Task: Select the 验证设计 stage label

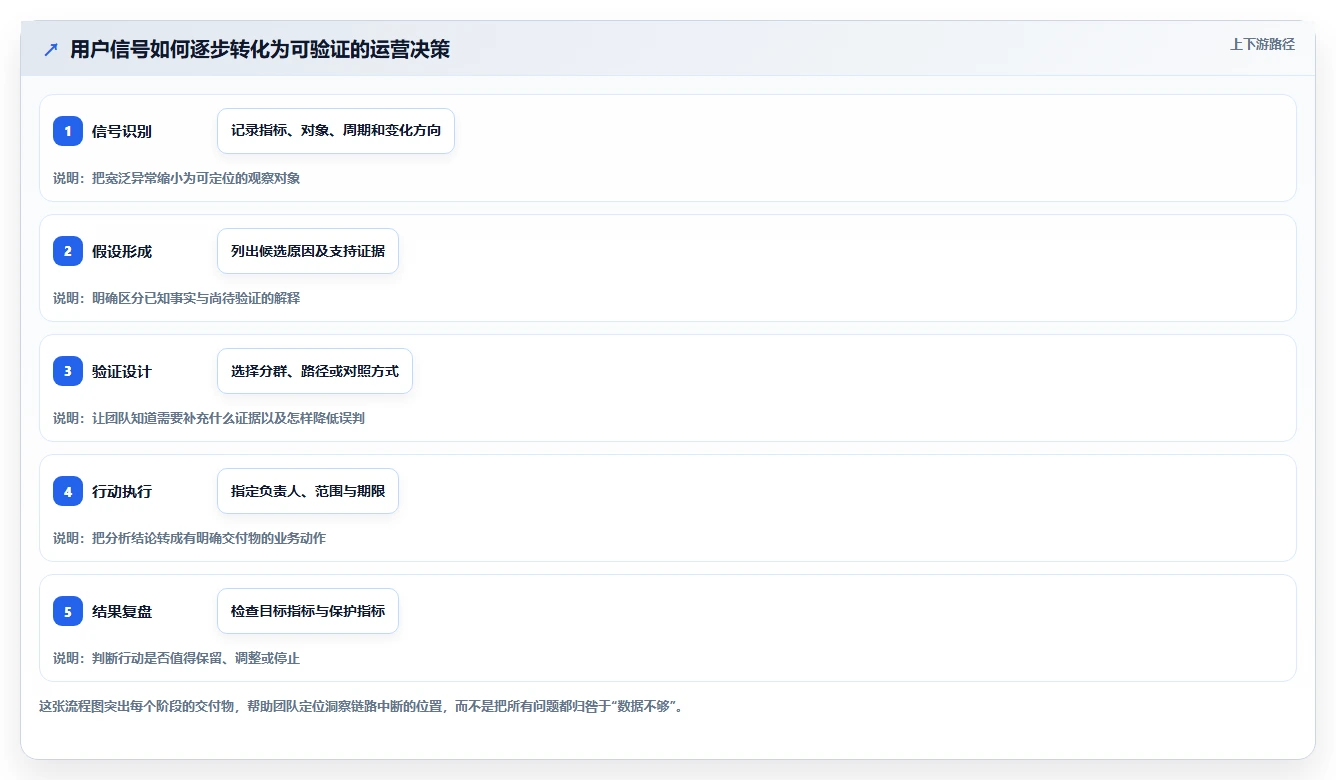Action: click(122, 371)
